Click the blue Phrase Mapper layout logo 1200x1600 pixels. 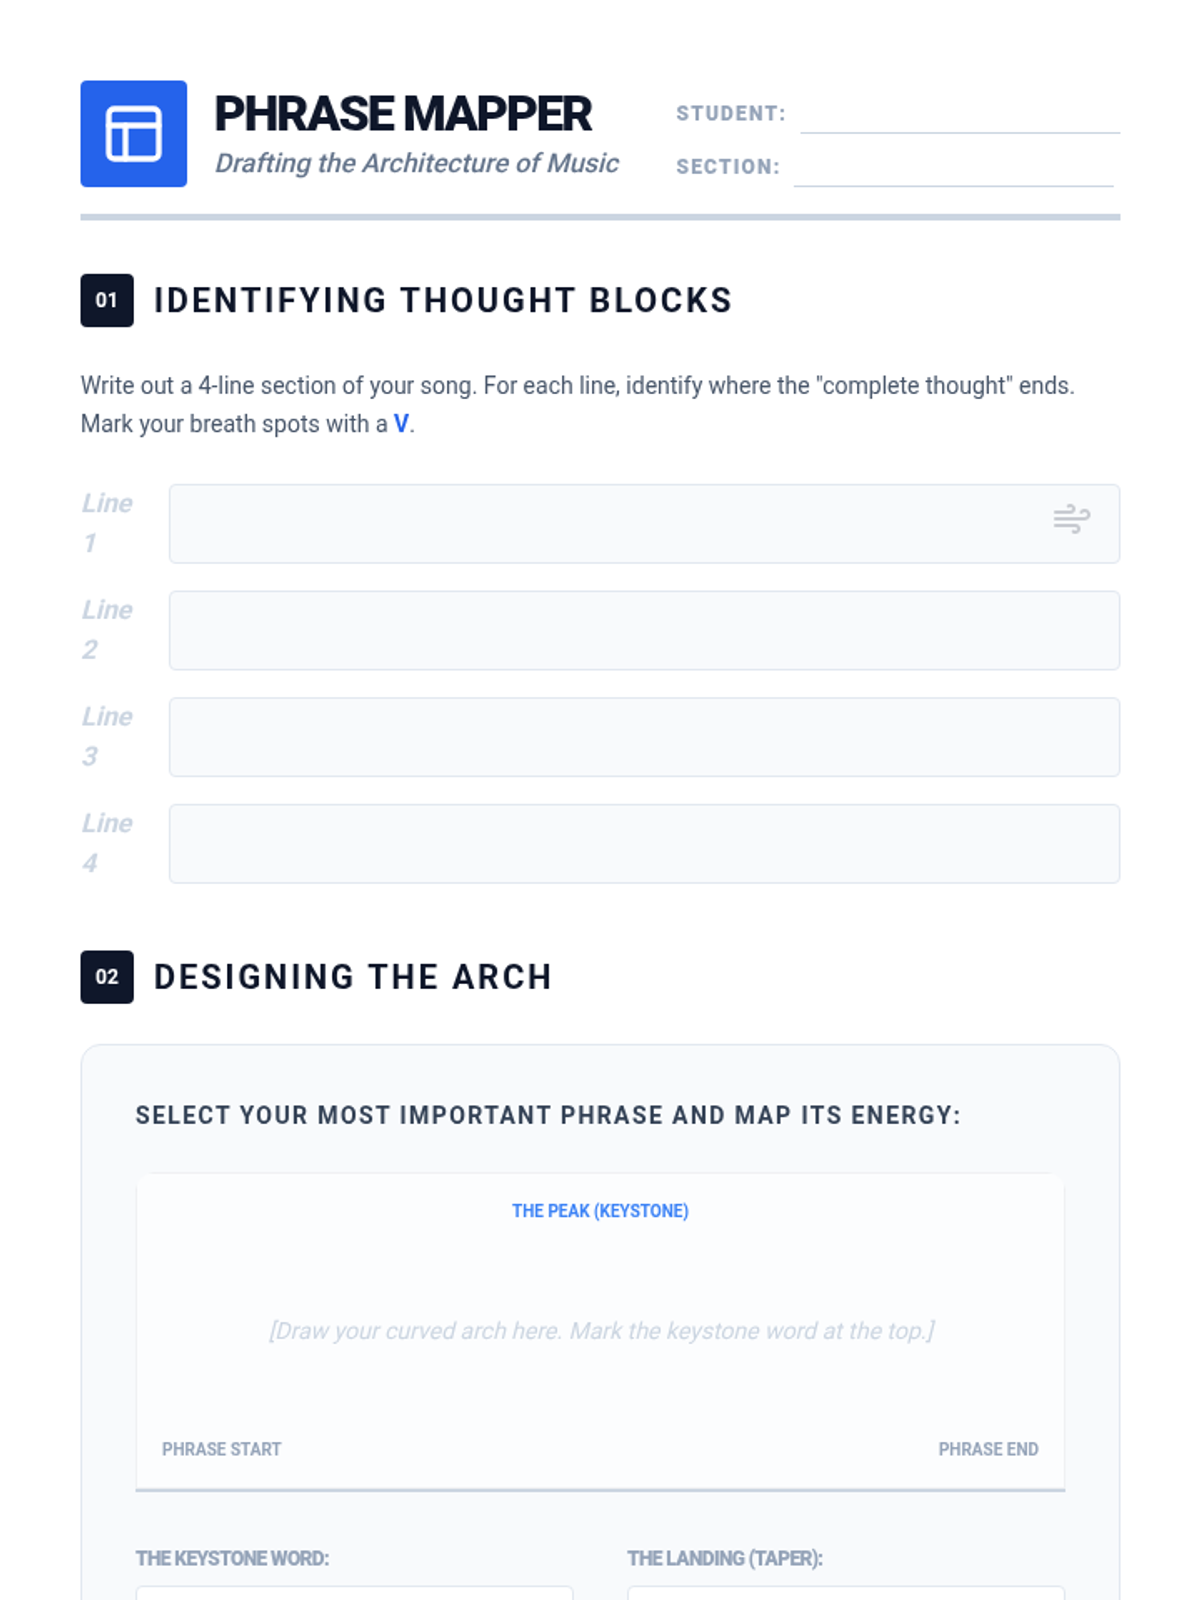(133, 134)
